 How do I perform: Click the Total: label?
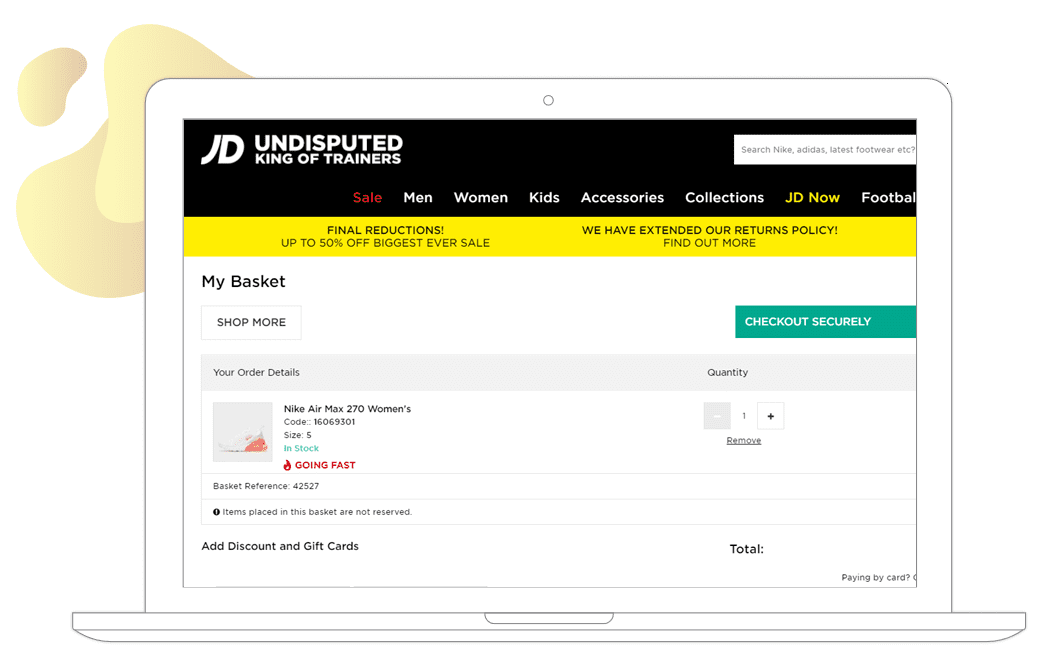746,549
